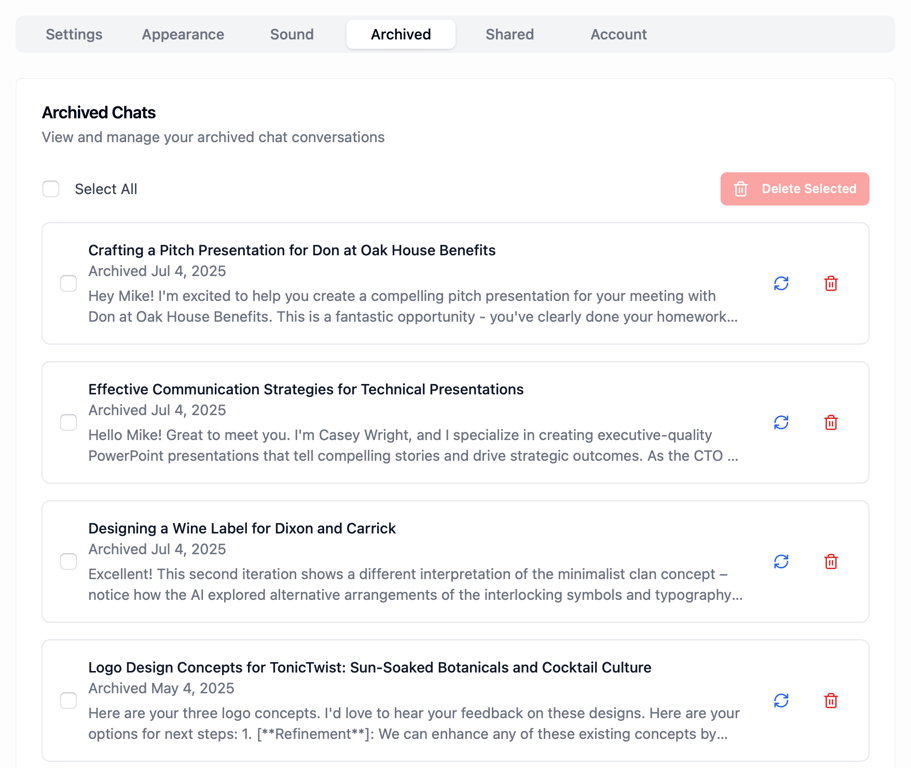
Task: Tick the TonicTwist Logo Design checkbox
Action: click(x=68, y=701)
